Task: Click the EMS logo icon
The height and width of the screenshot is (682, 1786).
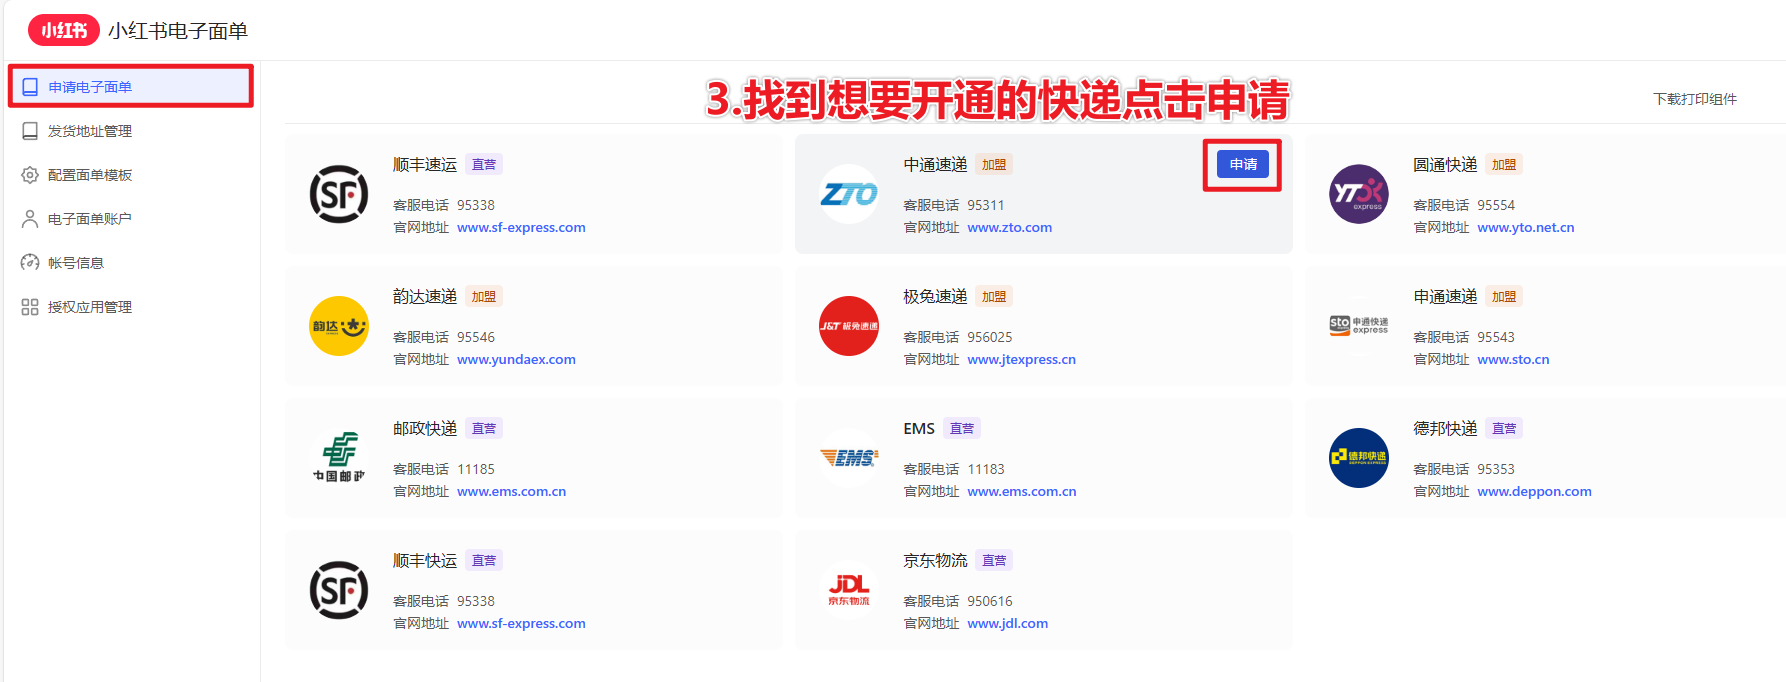Action: (x=848, y=458)
